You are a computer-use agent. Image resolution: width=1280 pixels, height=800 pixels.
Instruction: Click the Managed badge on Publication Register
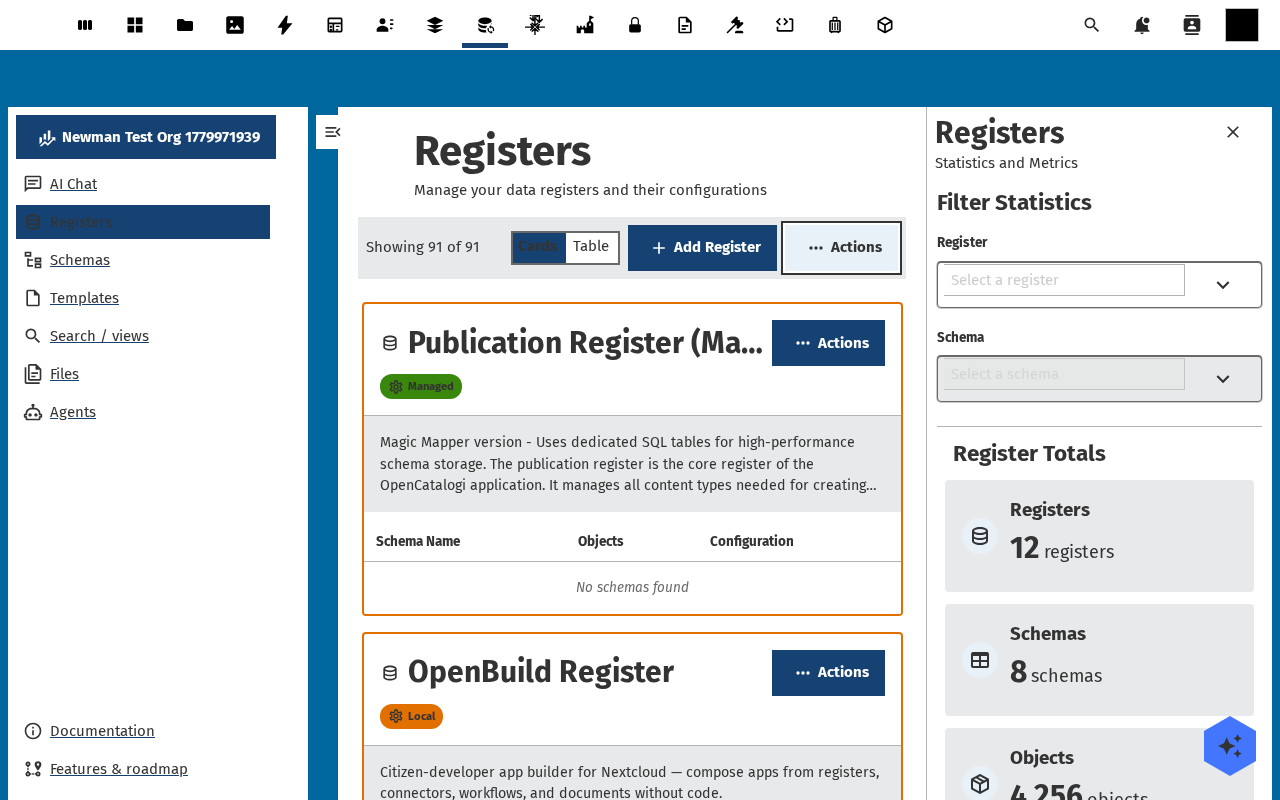(421, 387)
